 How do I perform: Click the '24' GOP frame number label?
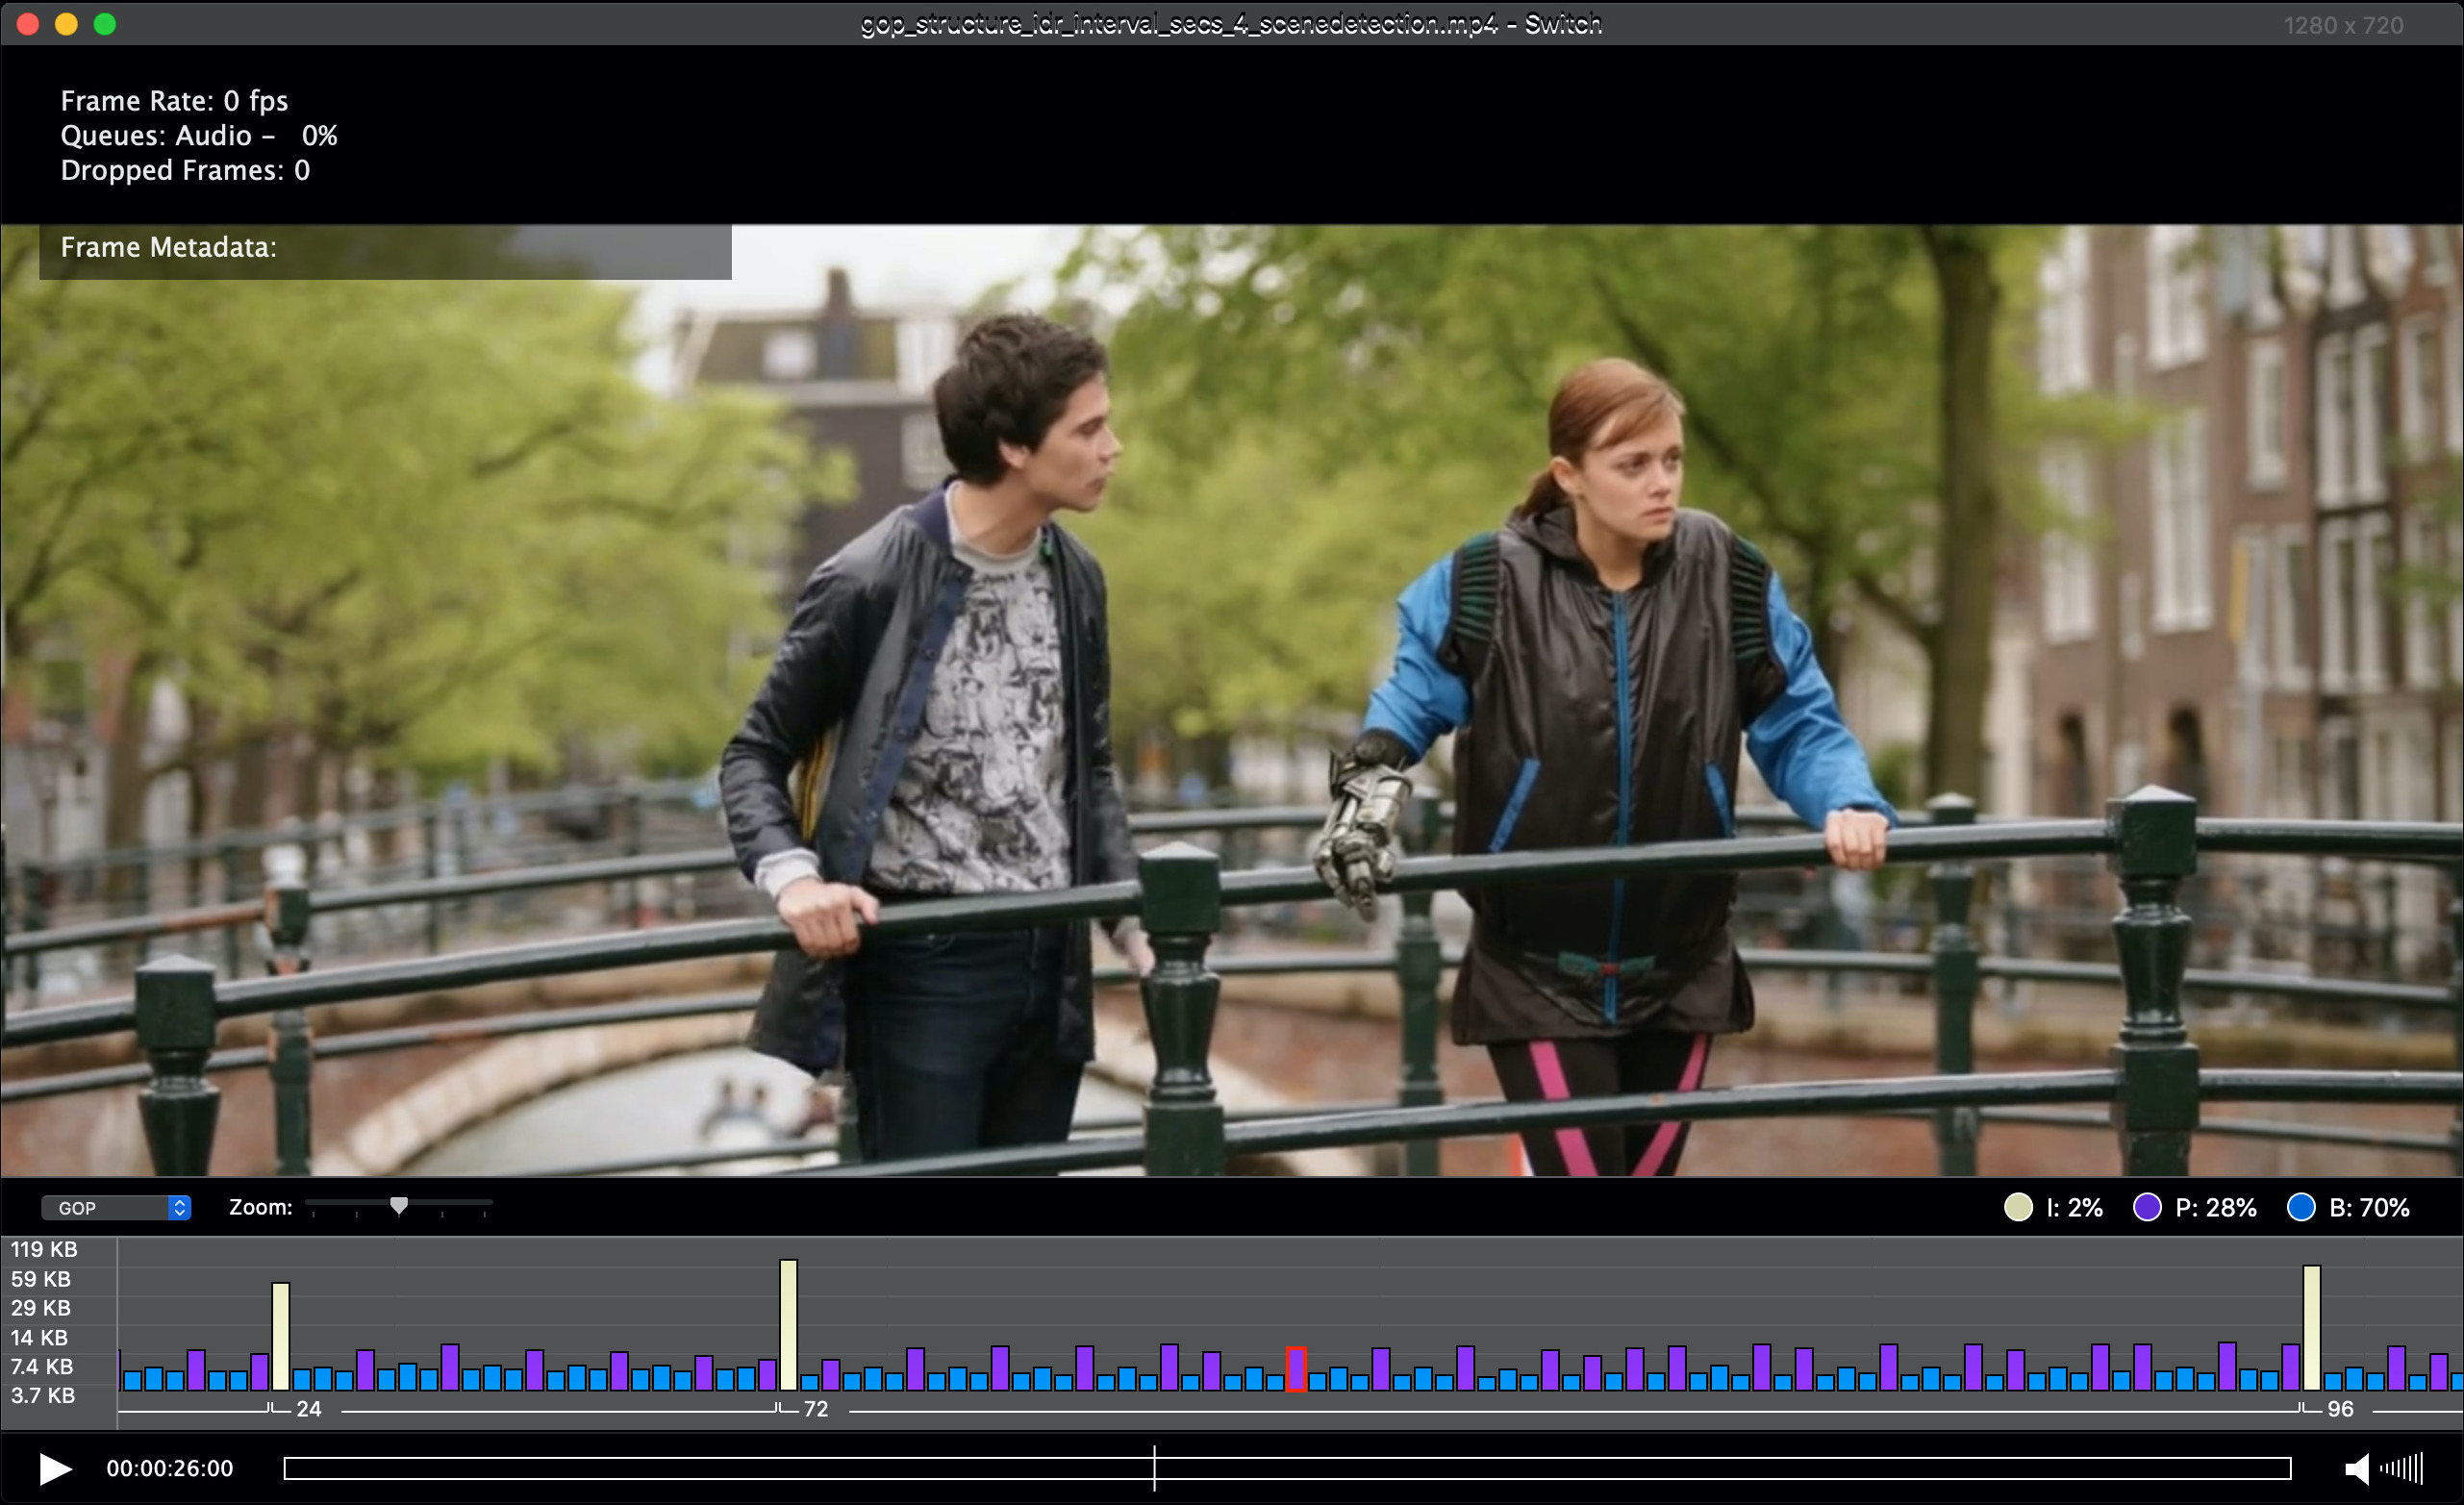point(309,1409)
